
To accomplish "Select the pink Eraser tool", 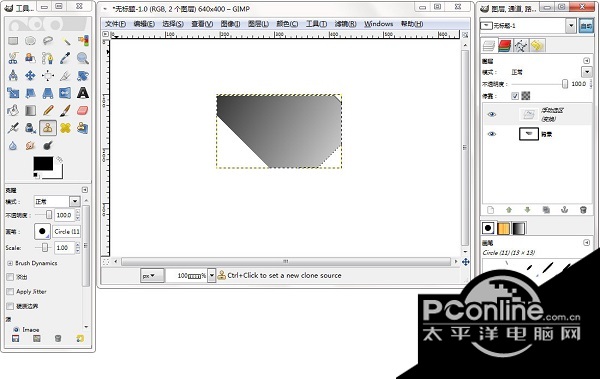I will coord(83,111).
